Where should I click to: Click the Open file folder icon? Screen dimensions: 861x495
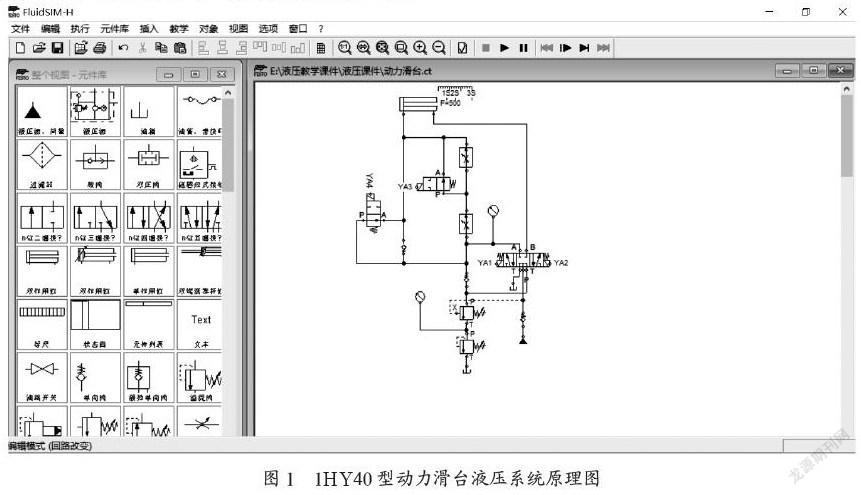click(38, 48)
